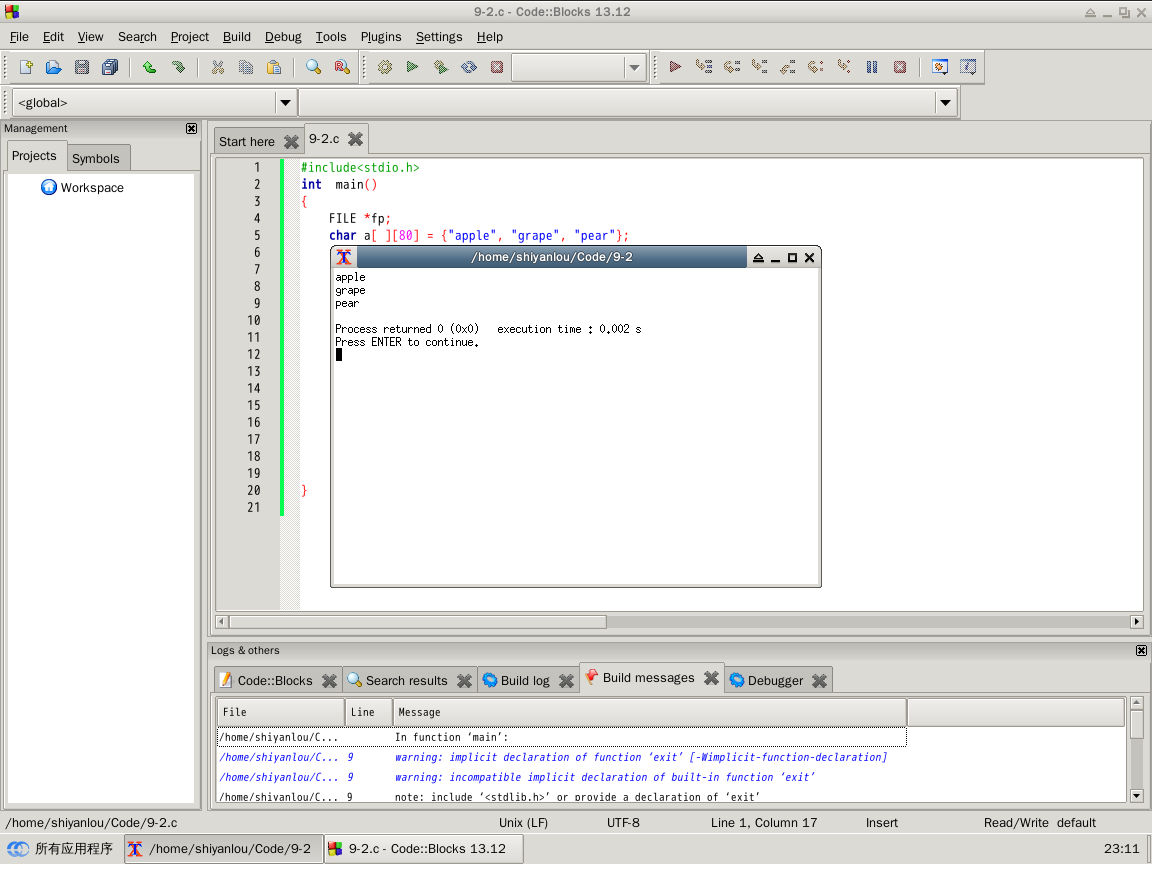
Task: Open the Debugging windows icon
Action: (940, 67)
